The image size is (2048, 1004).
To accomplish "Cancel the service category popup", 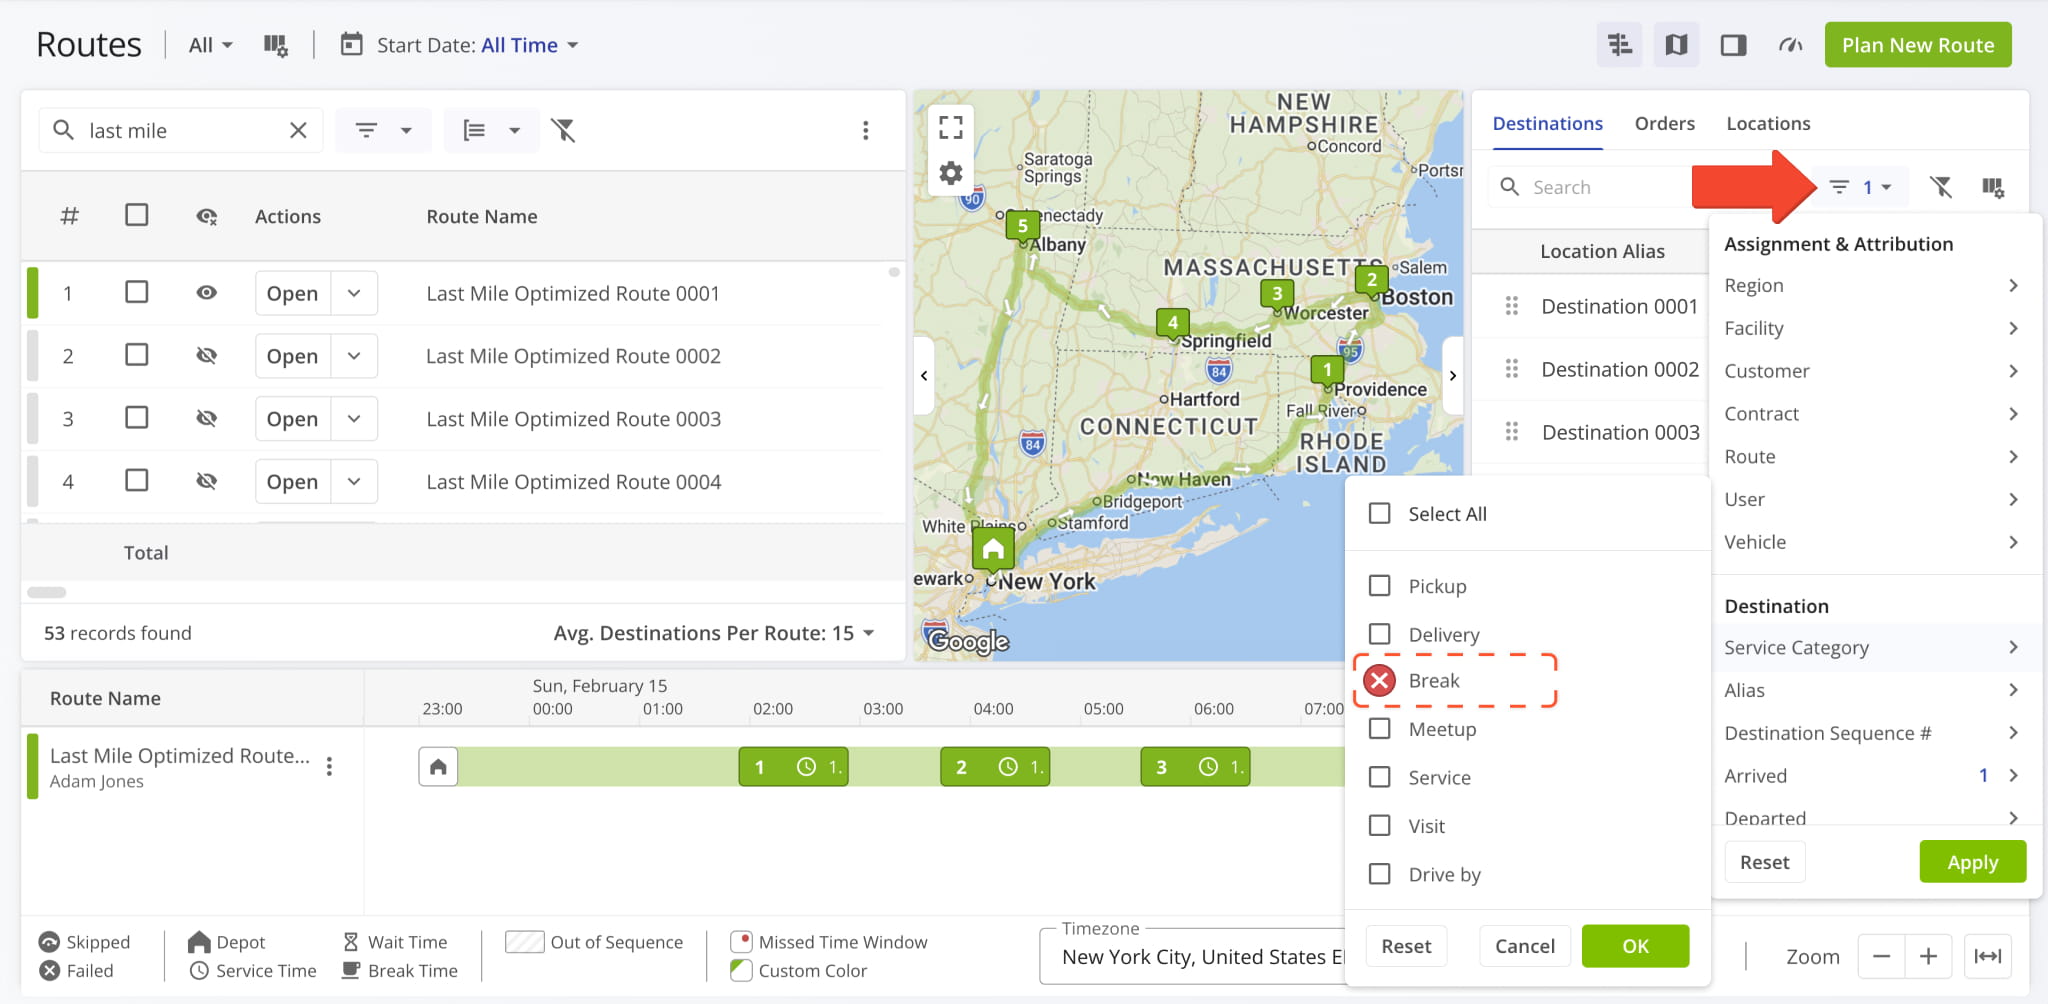I will 1524,946.
